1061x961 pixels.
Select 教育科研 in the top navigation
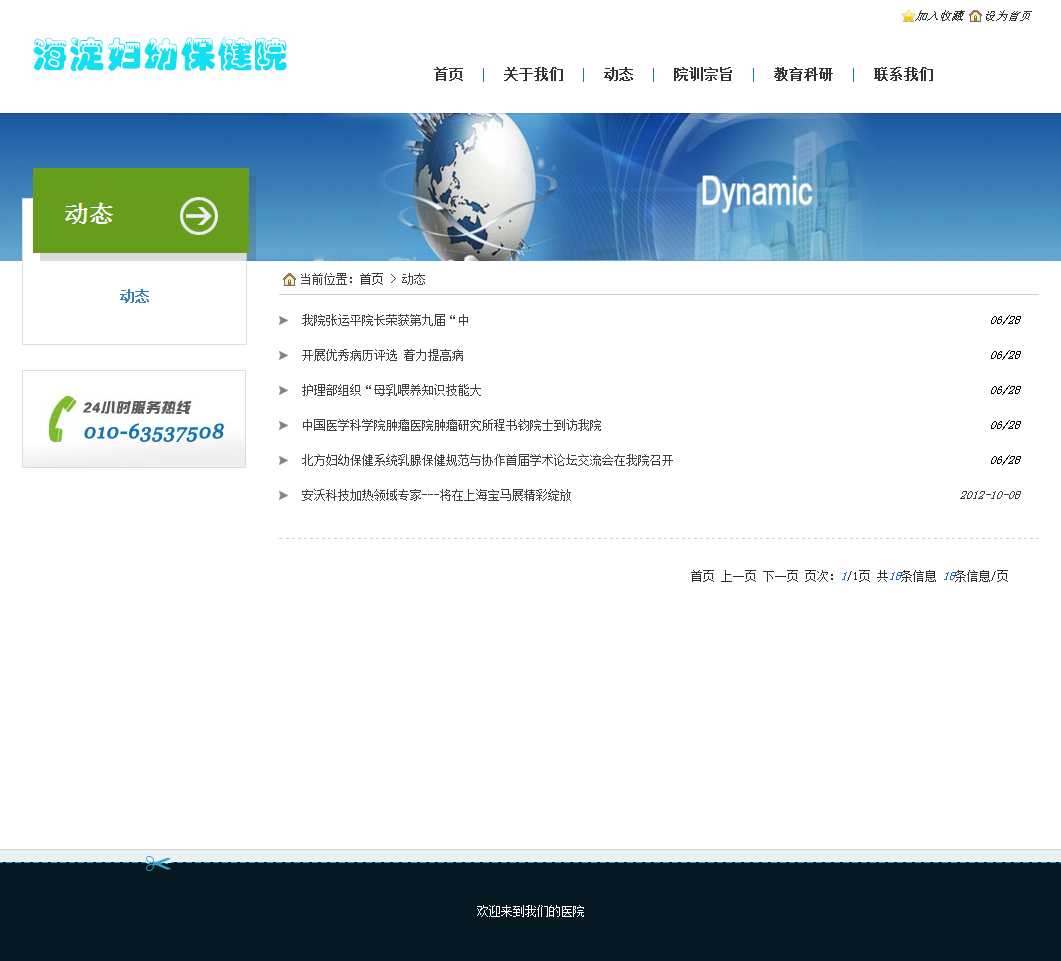click(x=803, y=75)
